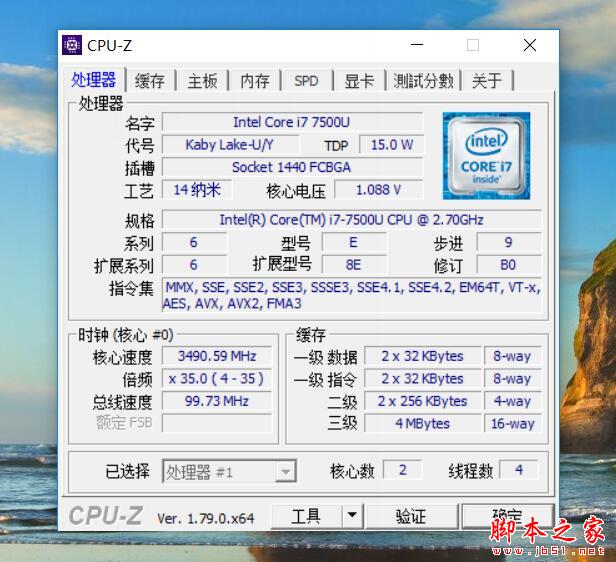Click the L3 cache value 4 MBytes
This screenshot has width=616, height=562.
coord(423,424)
